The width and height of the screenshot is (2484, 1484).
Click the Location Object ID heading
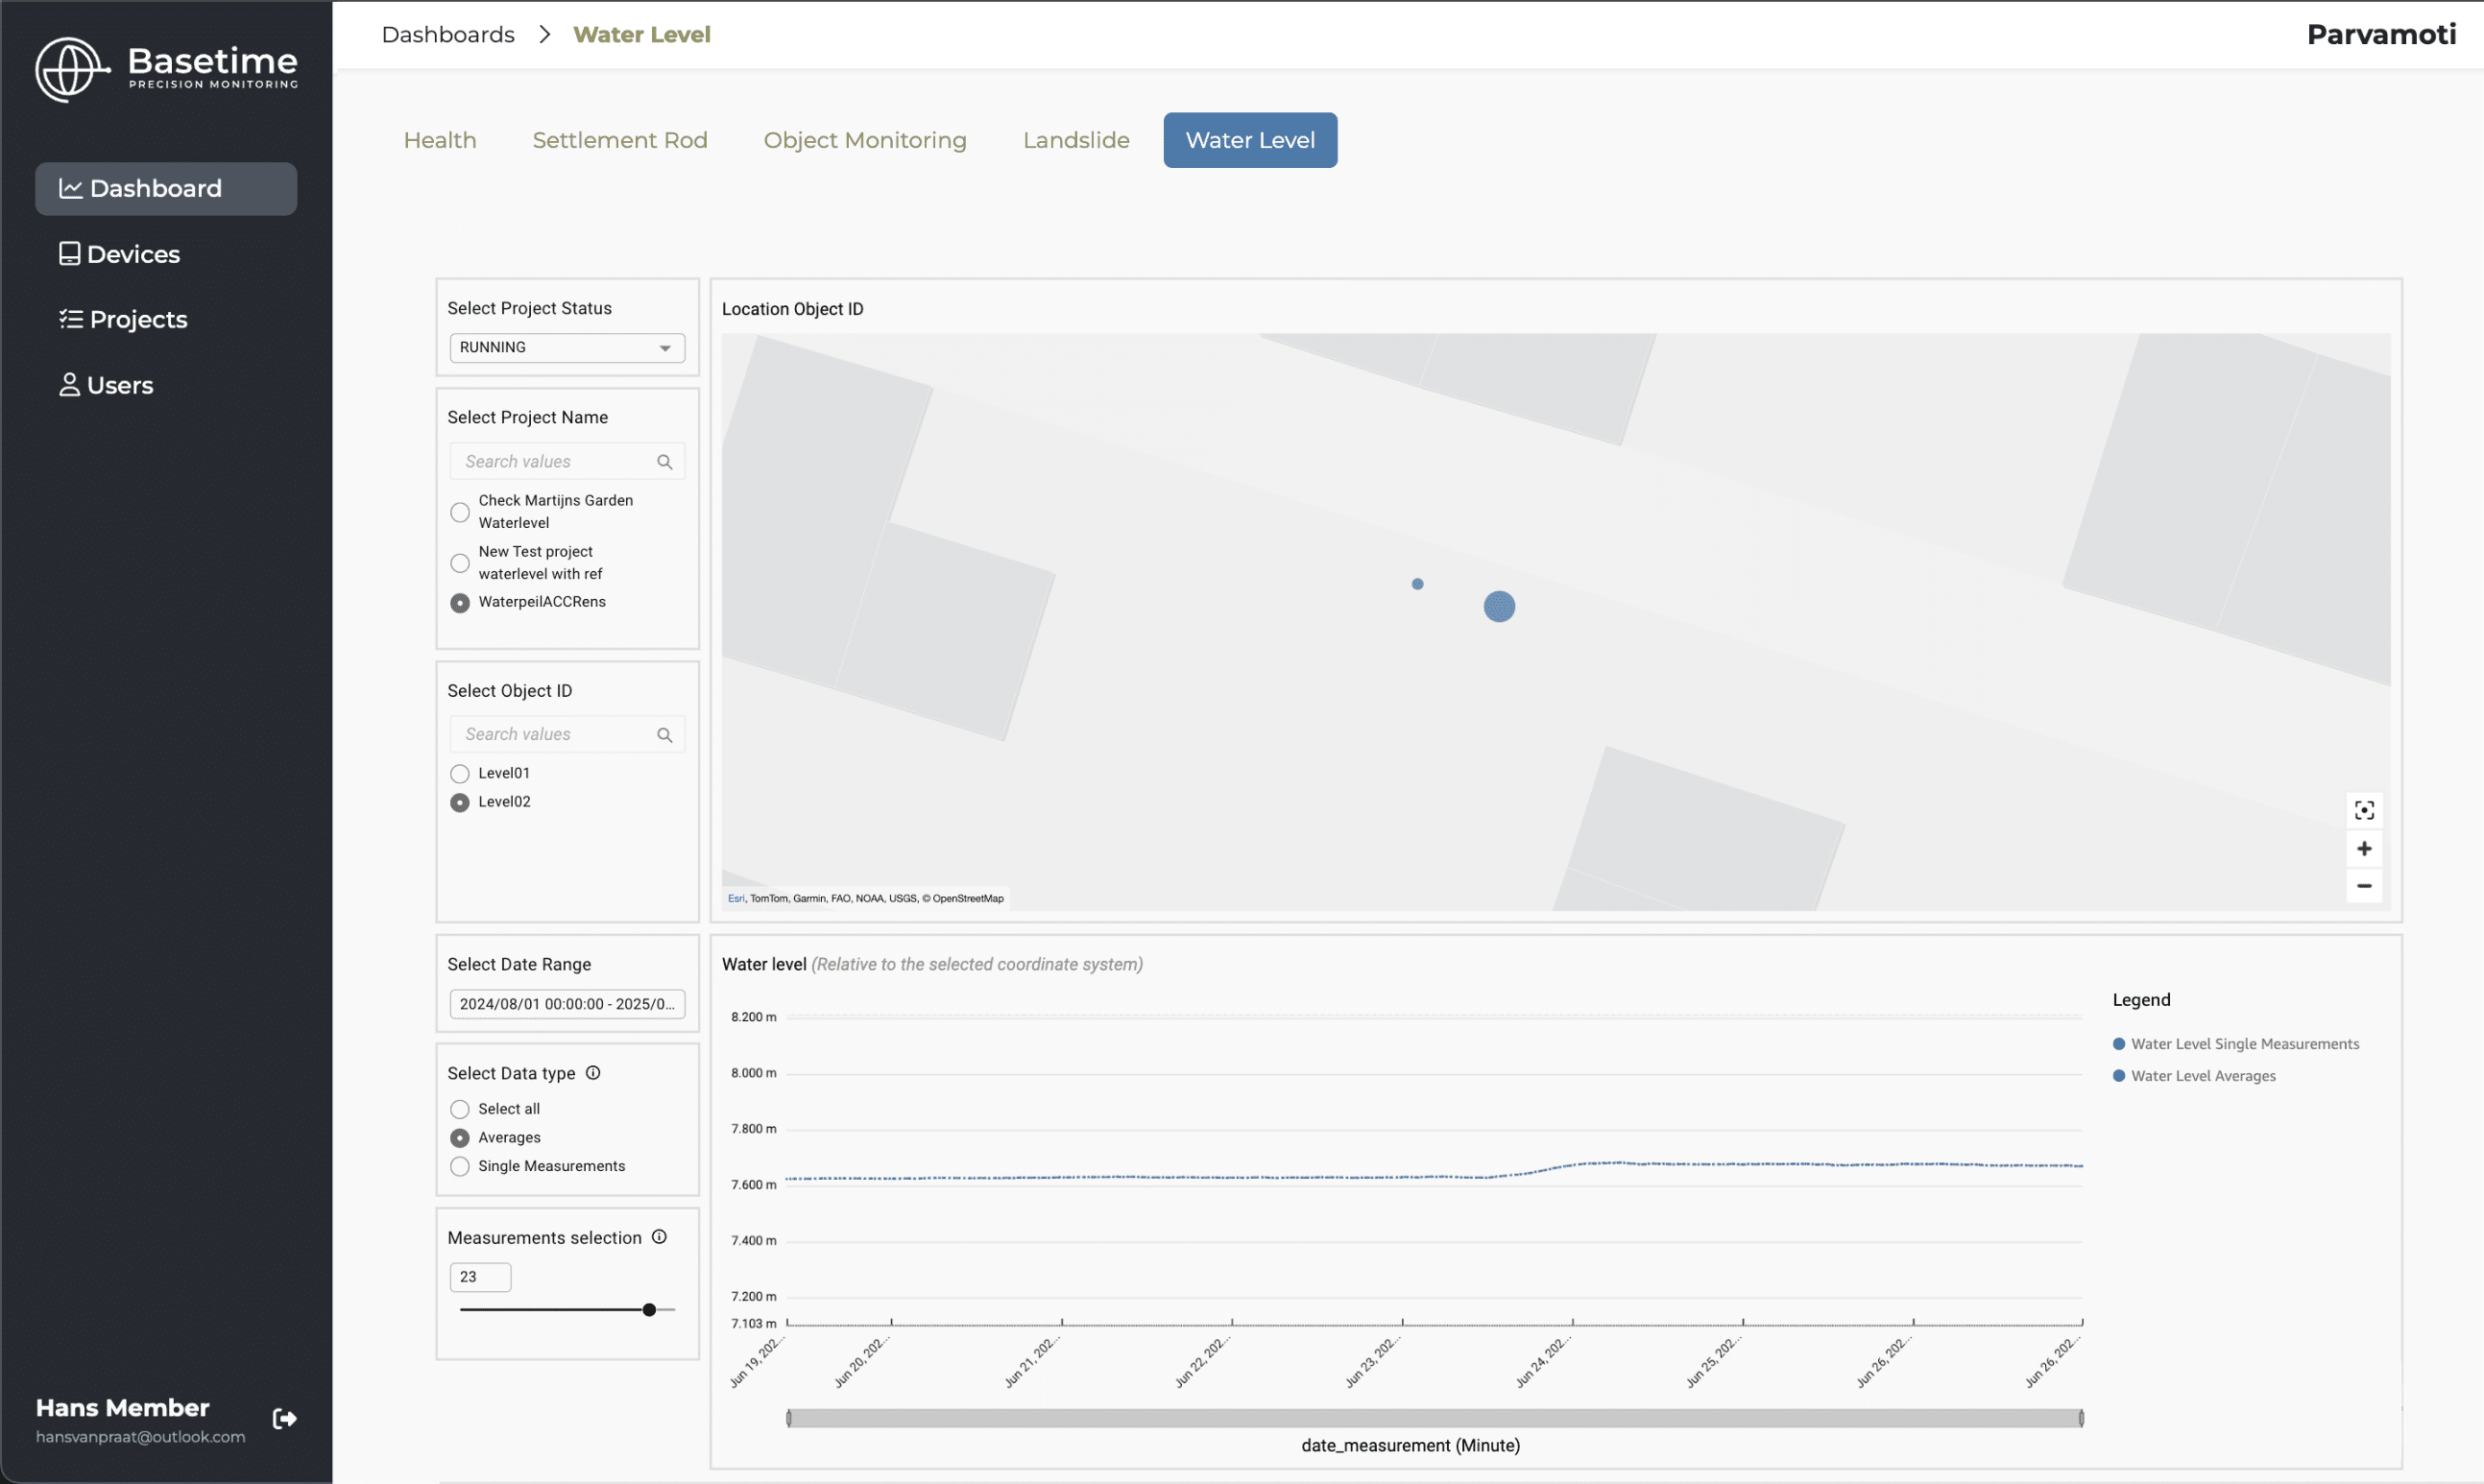(793, 309)
